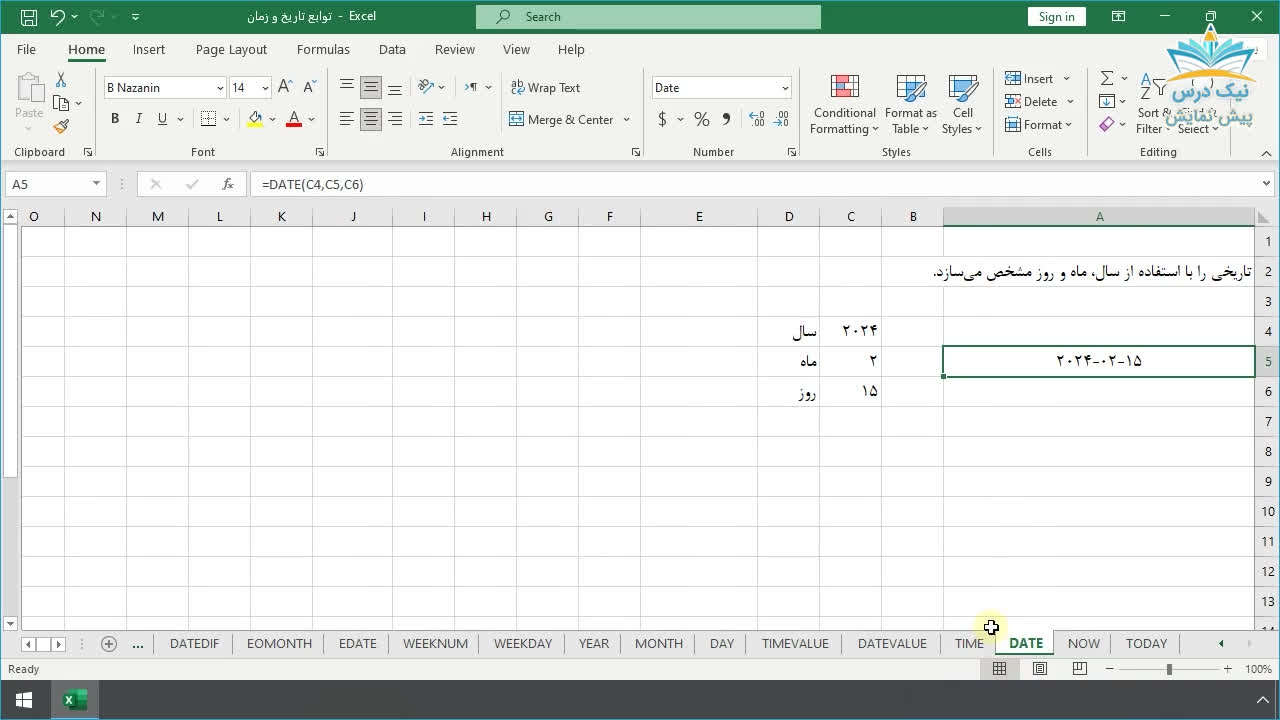The image size is (1280, 720).
Task: Open font size dropdown
Action: click(265, 88)
